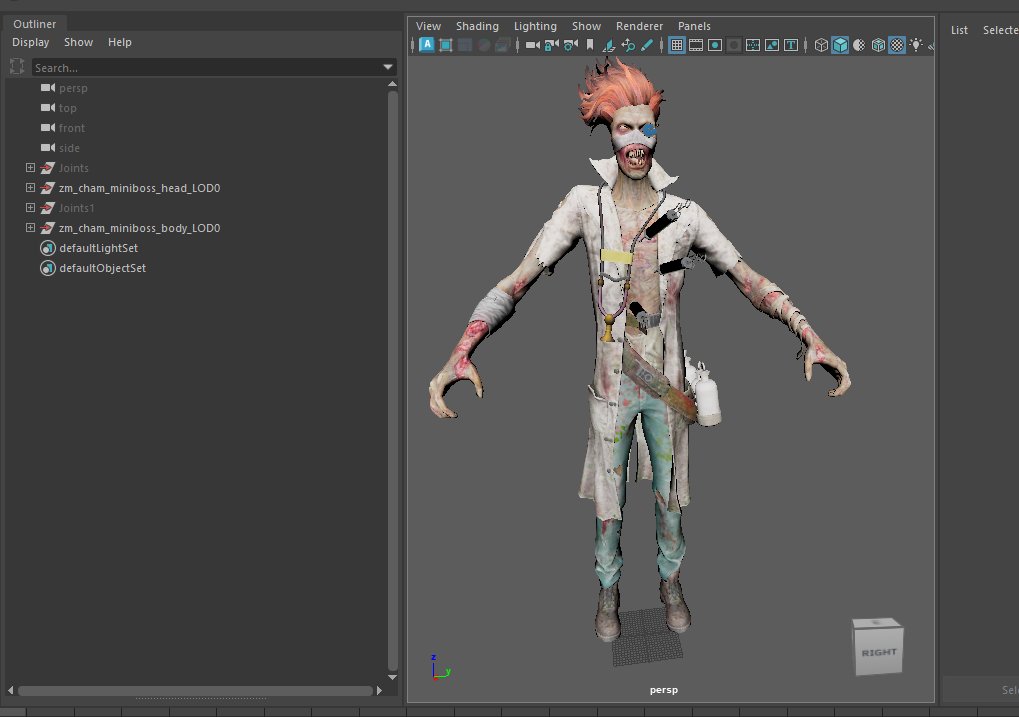
Task: Open the viewport Show menu
Action: 586,26
